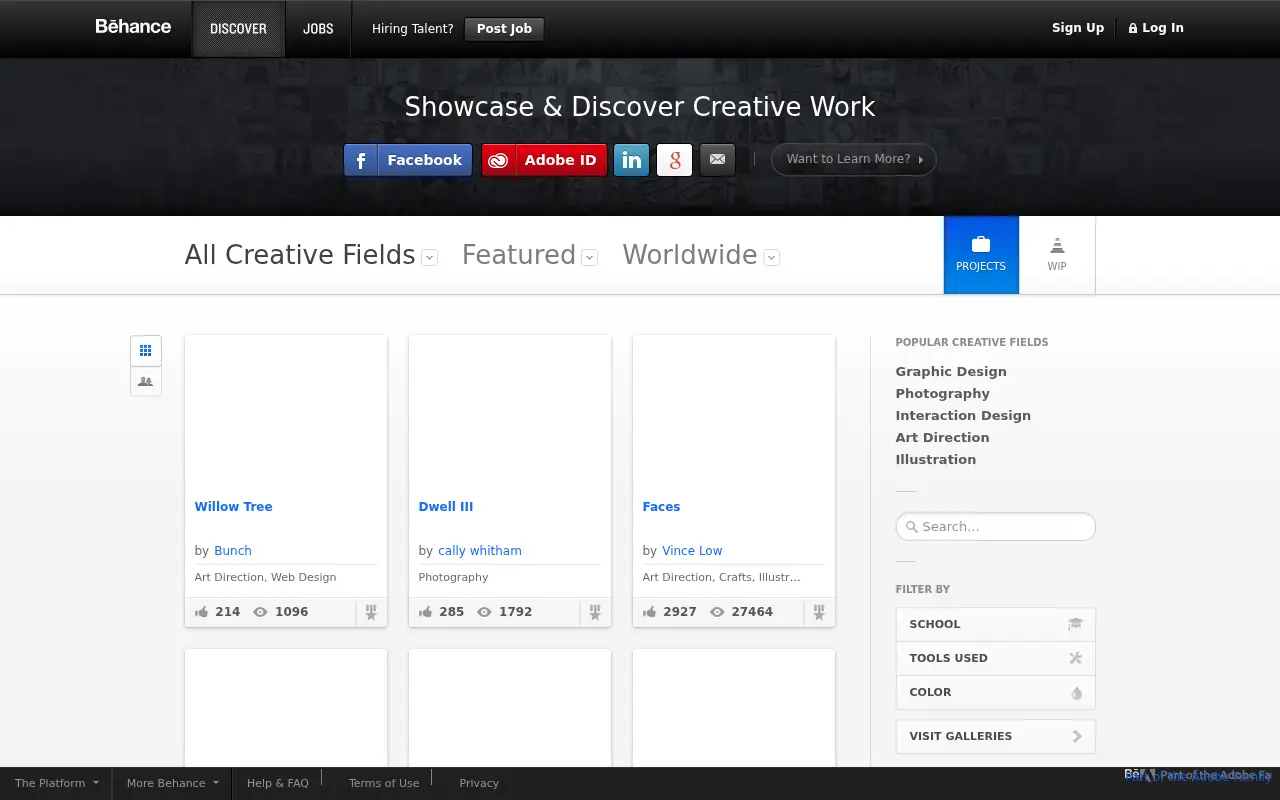Open the Featured sort dropdown
This screenshot has width=1280, height=800.
[529, 255]
